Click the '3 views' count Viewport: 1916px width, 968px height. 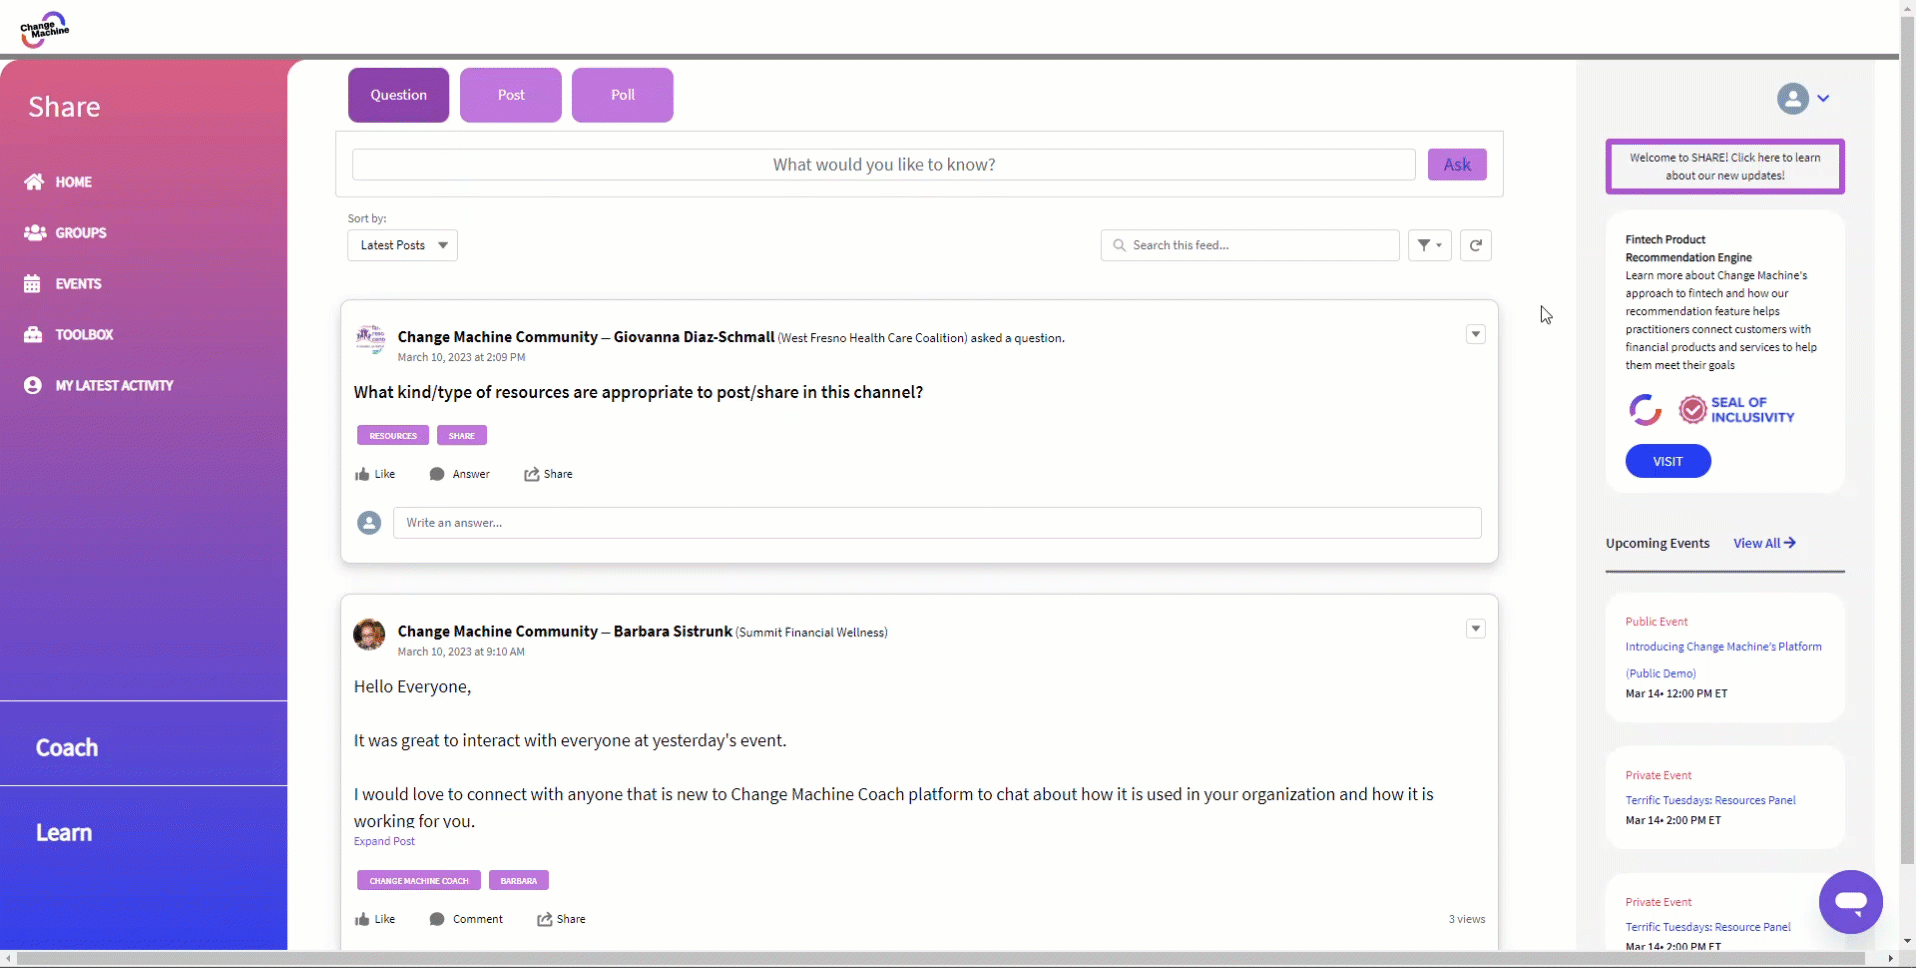point(1466,919)
